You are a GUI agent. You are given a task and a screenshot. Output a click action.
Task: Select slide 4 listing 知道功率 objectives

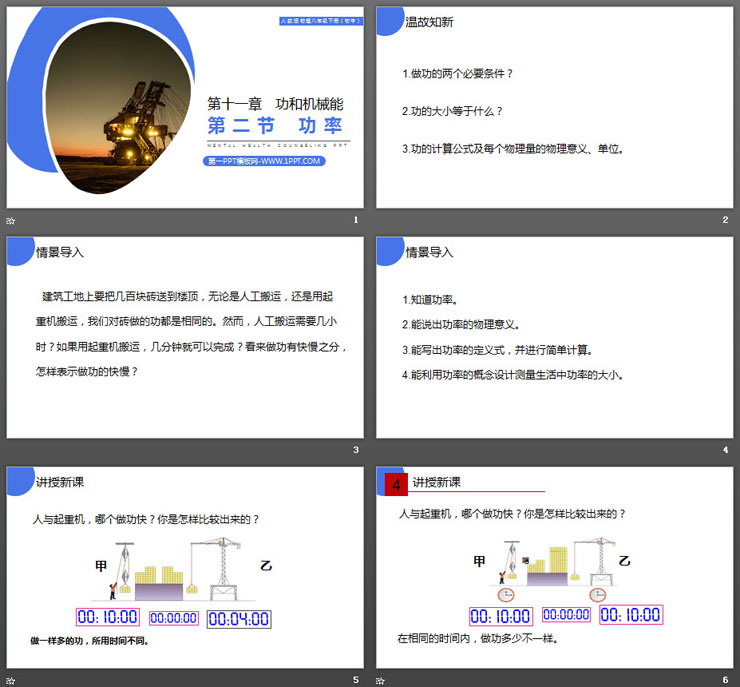(555, 337)
